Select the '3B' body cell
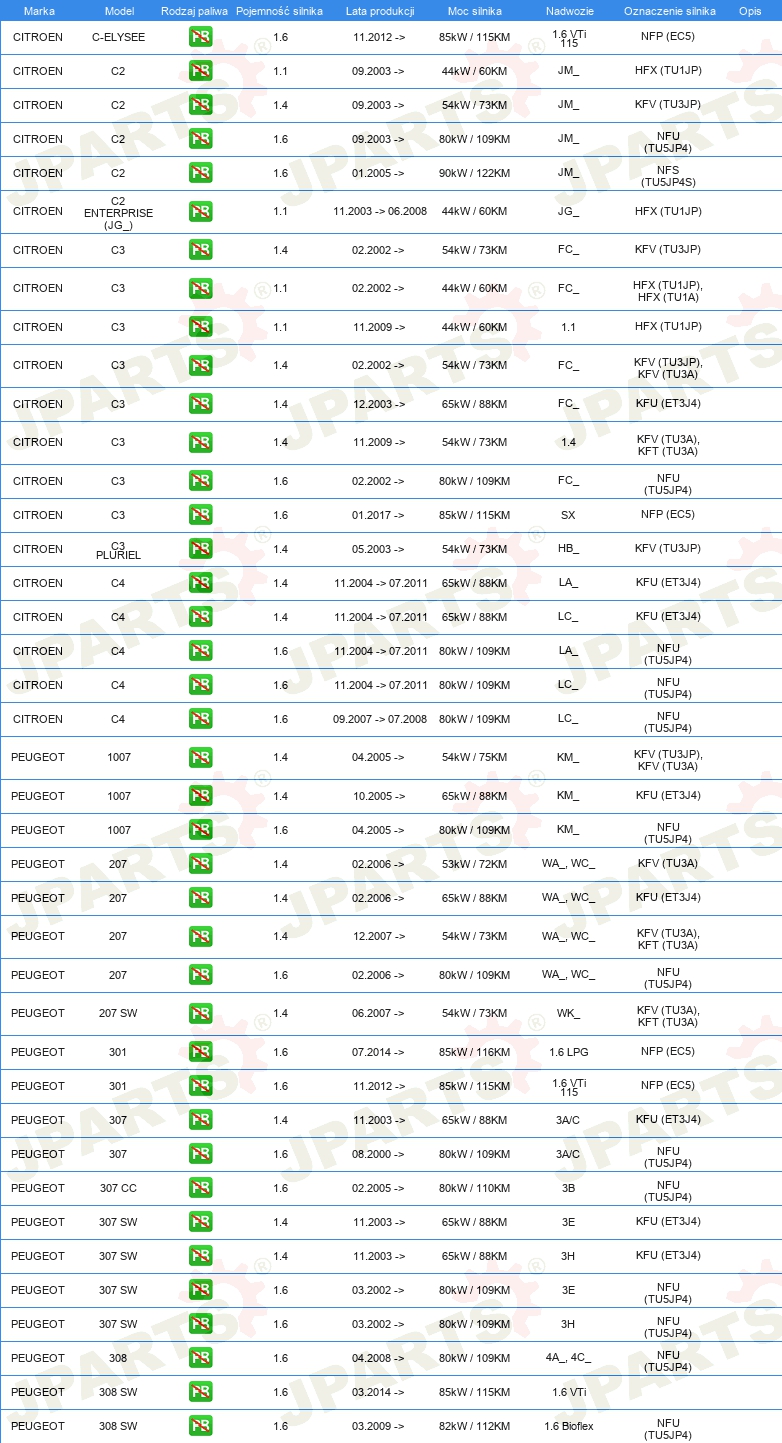The height and width of the screenshot is (1443, 782). coord(568,1188)
